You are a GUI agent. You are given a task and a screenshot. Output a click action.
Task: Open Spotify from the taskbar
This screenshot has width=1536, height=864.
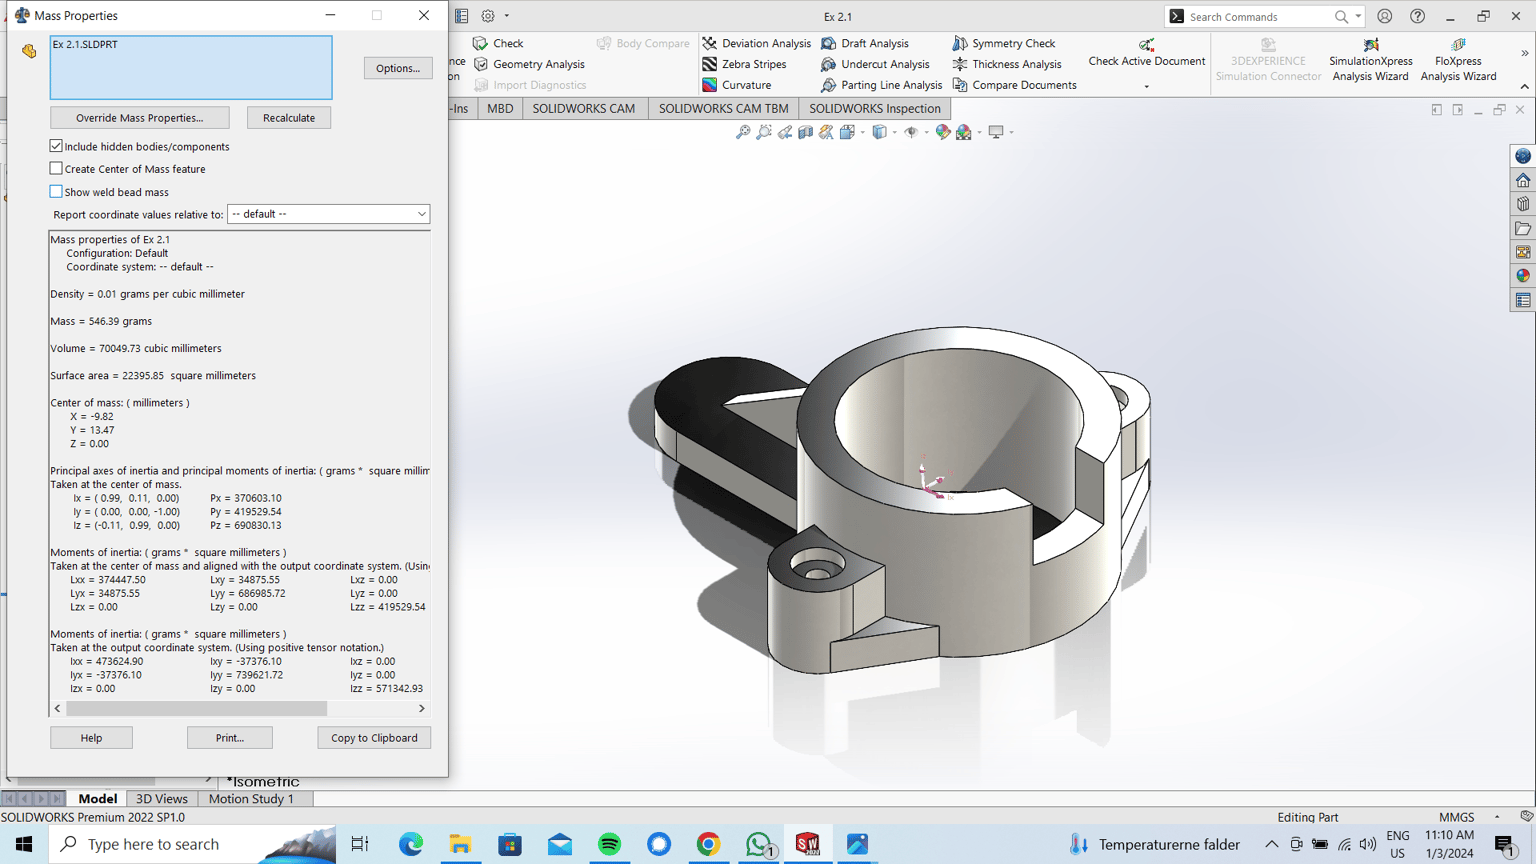(x=609, y=844)
